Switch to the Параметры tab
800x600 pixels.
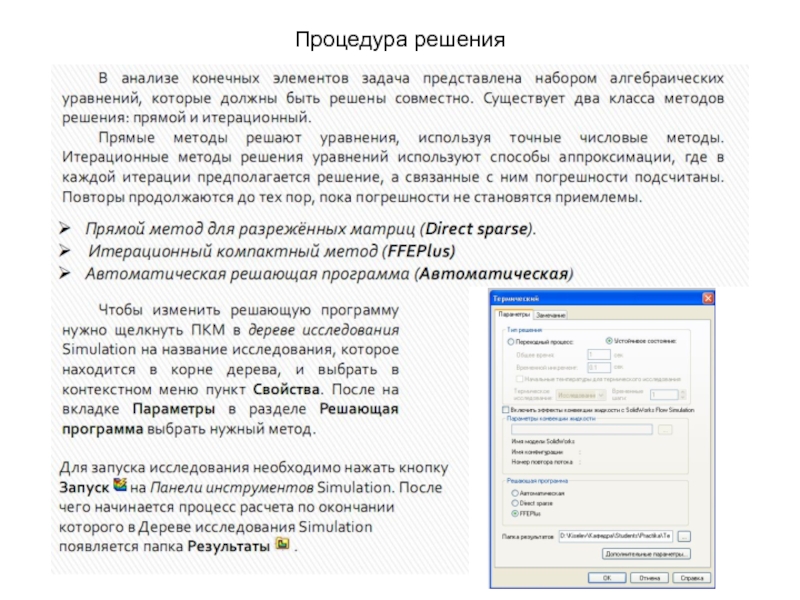pos(514,314)
